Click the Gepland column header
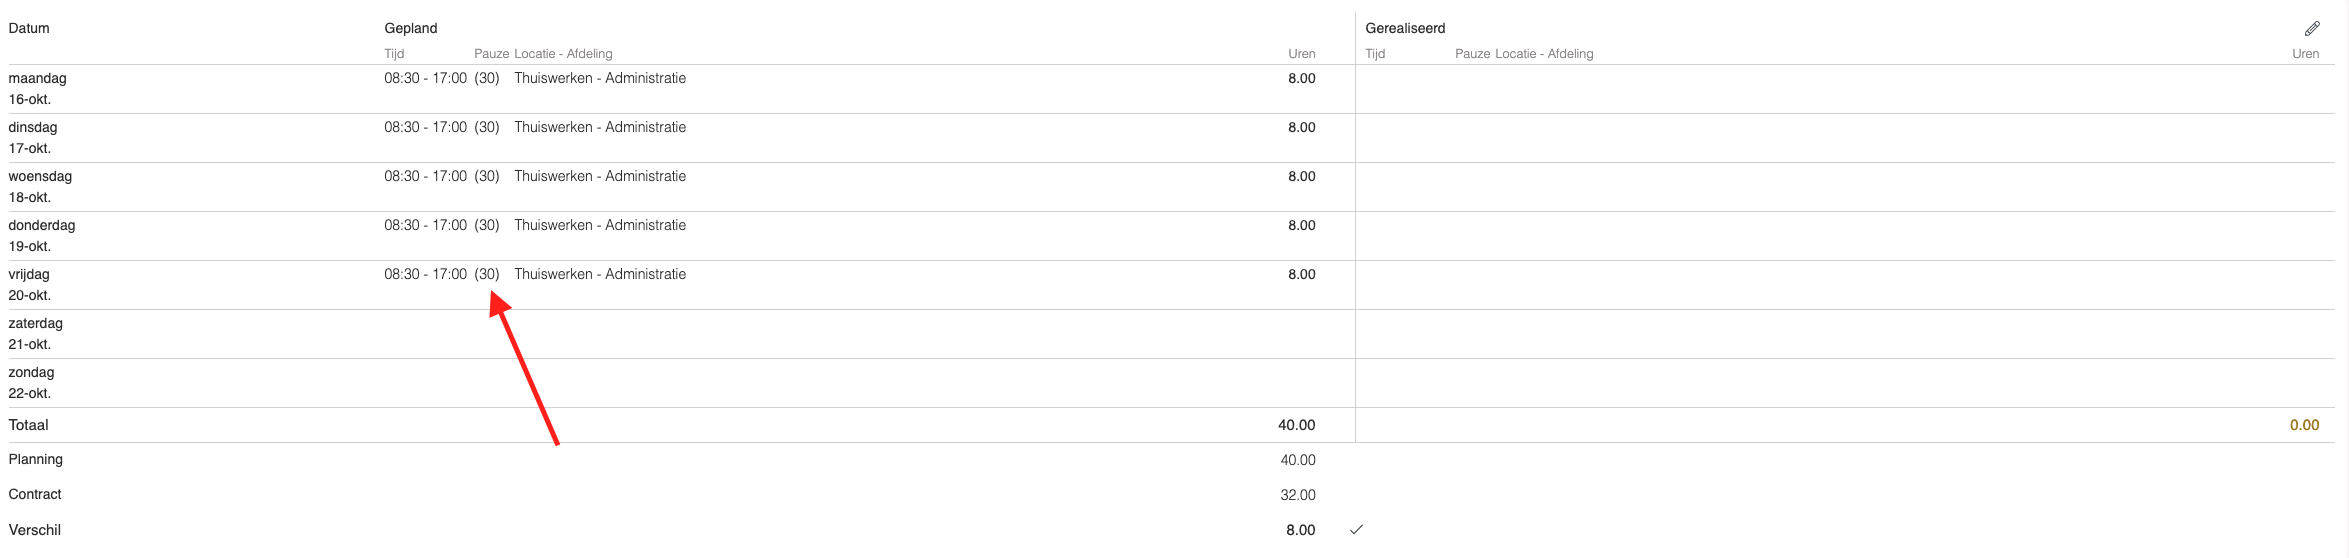This screenshot has width=2349, height=558. coord(411,28)
